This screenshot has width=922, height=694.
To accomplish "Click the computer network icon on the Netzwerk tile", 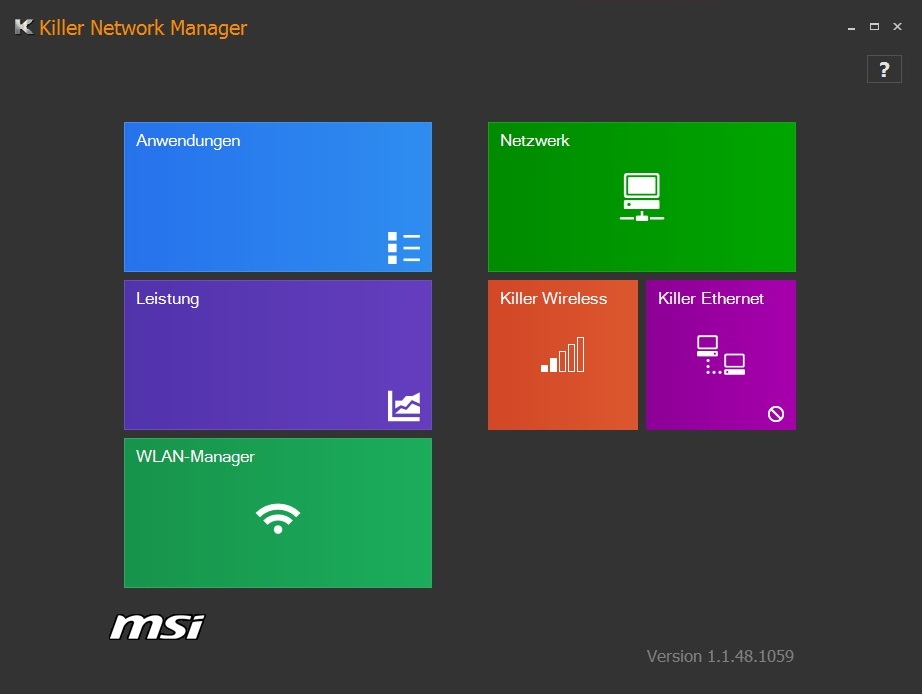I will (641, 194).
